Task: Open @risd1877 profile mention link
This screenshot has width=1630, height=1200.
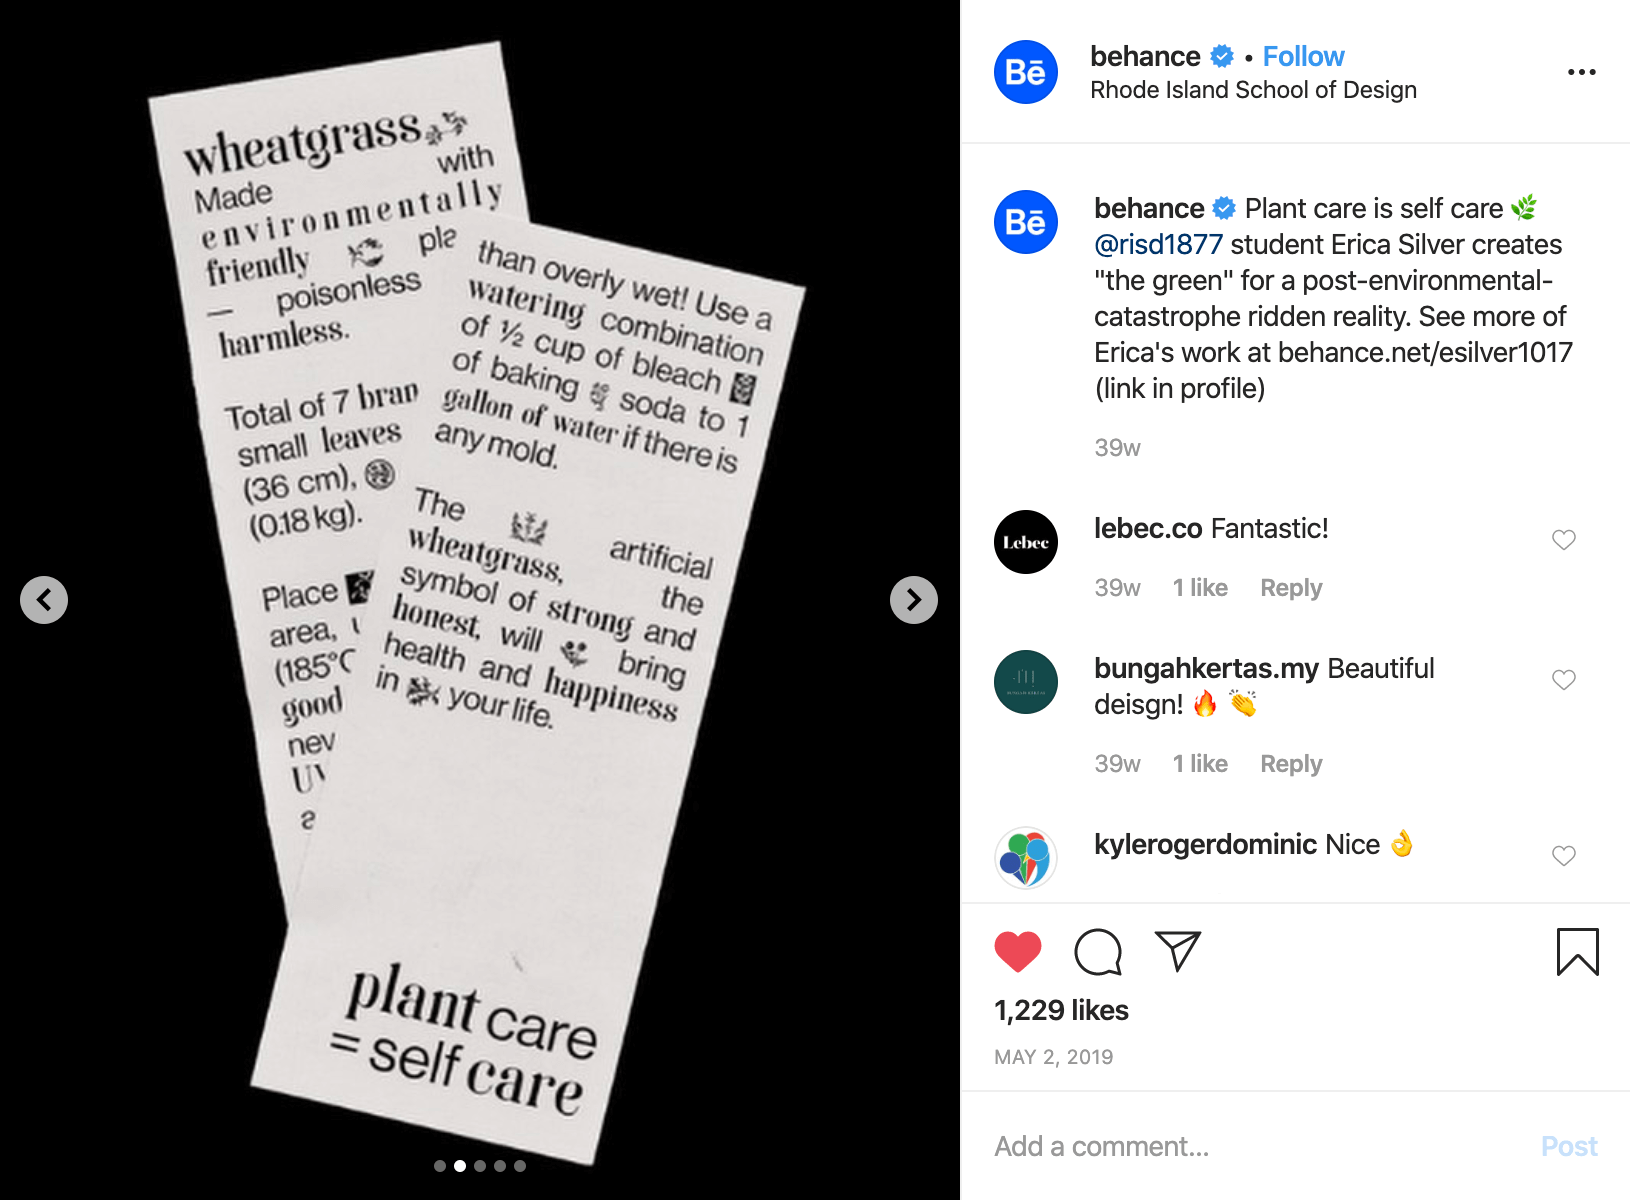Action: (x=1158, y=244)
